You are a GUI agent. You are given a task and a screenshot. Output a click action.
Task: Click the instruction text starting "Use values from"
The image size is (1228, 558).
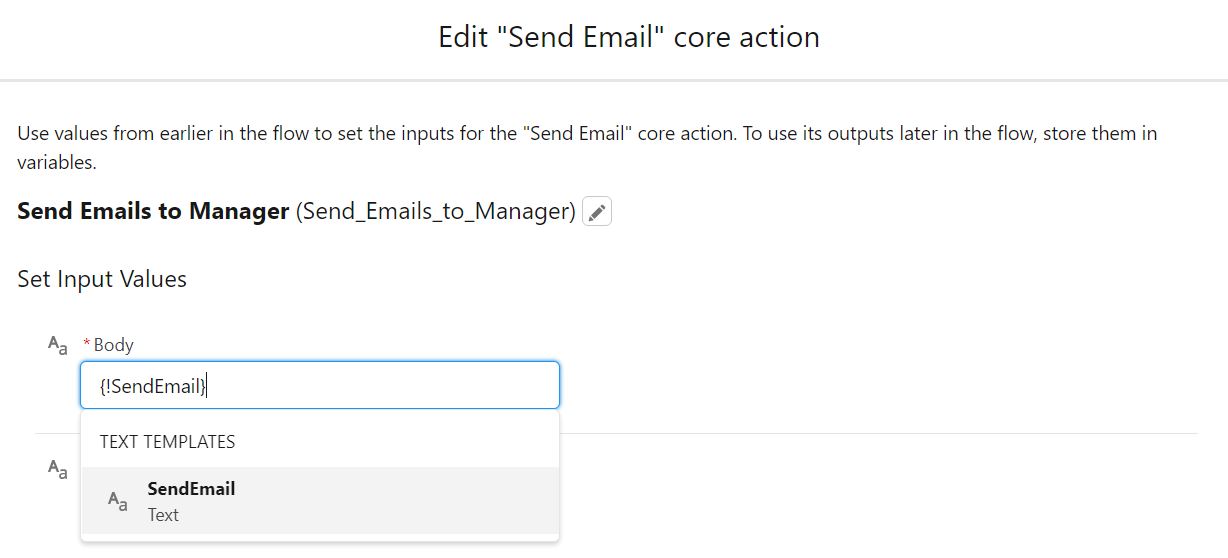coord(588,148)
